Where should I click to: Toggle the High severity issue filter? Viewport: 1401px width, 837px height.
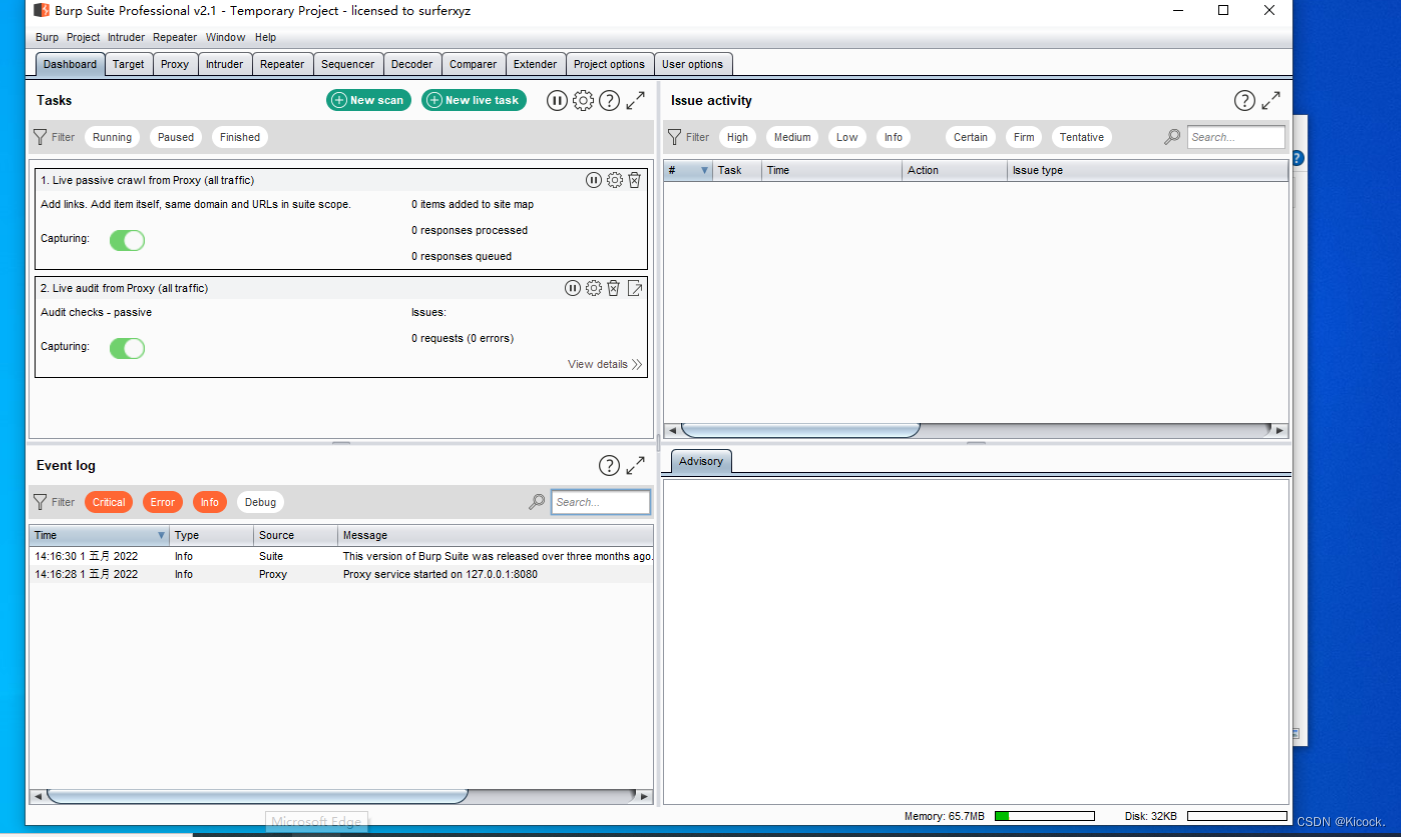737,137
